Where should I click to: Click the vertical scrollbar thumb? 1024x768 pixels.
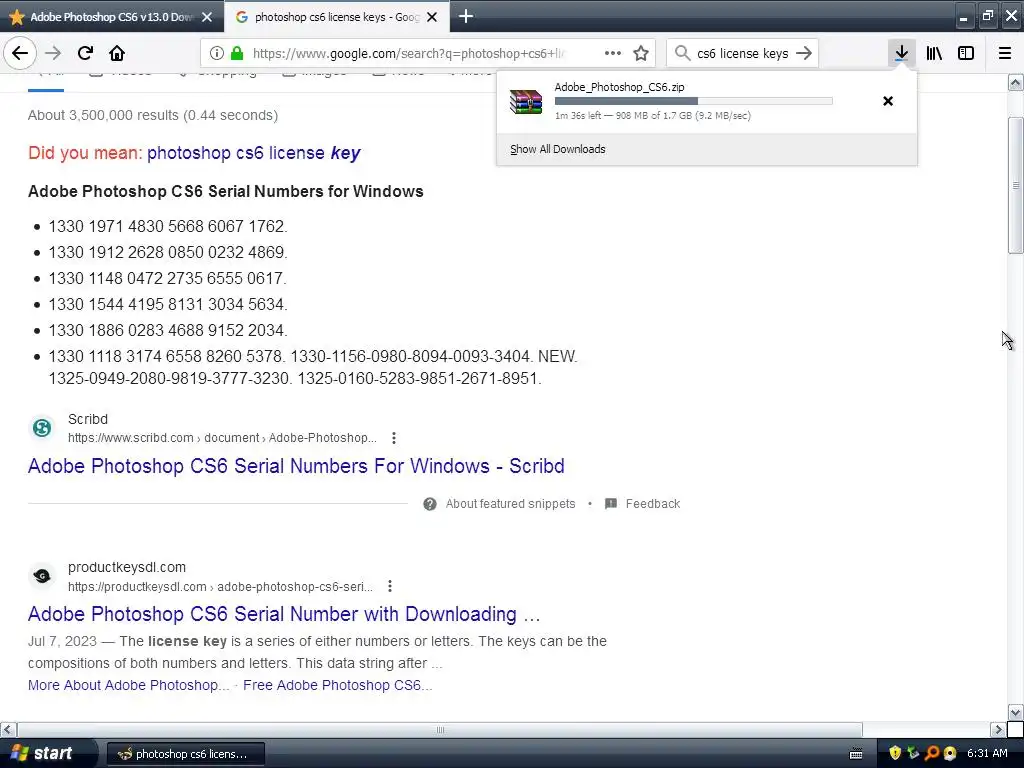click(1015, 185)
